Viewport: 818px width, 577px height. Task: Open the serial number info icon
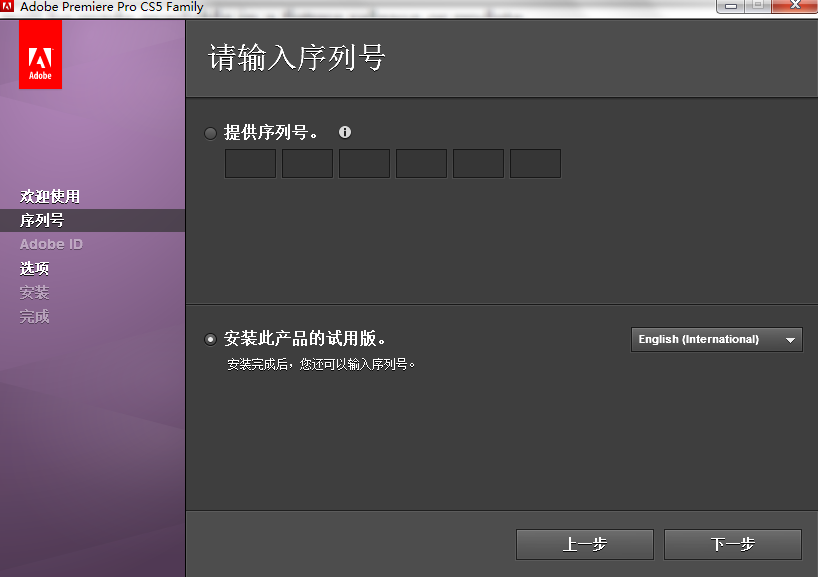tap(344, 132)
